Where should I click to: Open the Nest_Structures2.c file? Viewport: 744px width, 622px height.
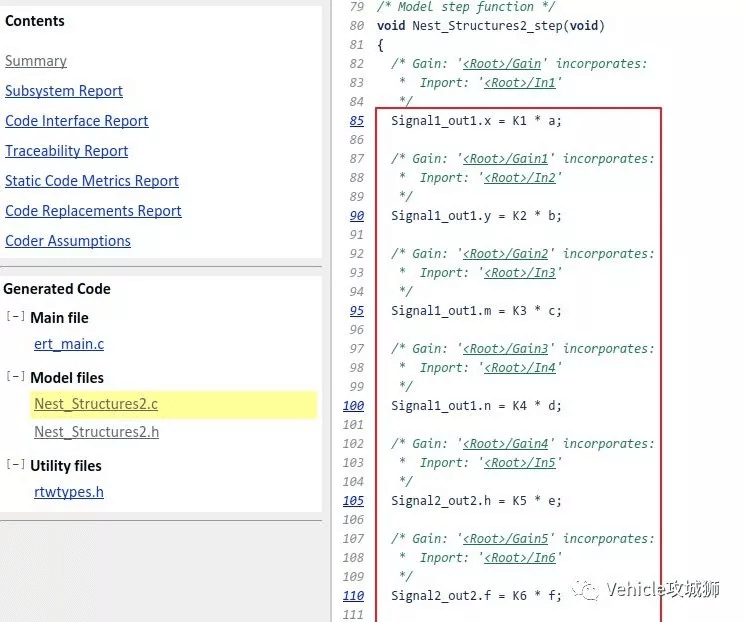[96, 404]
